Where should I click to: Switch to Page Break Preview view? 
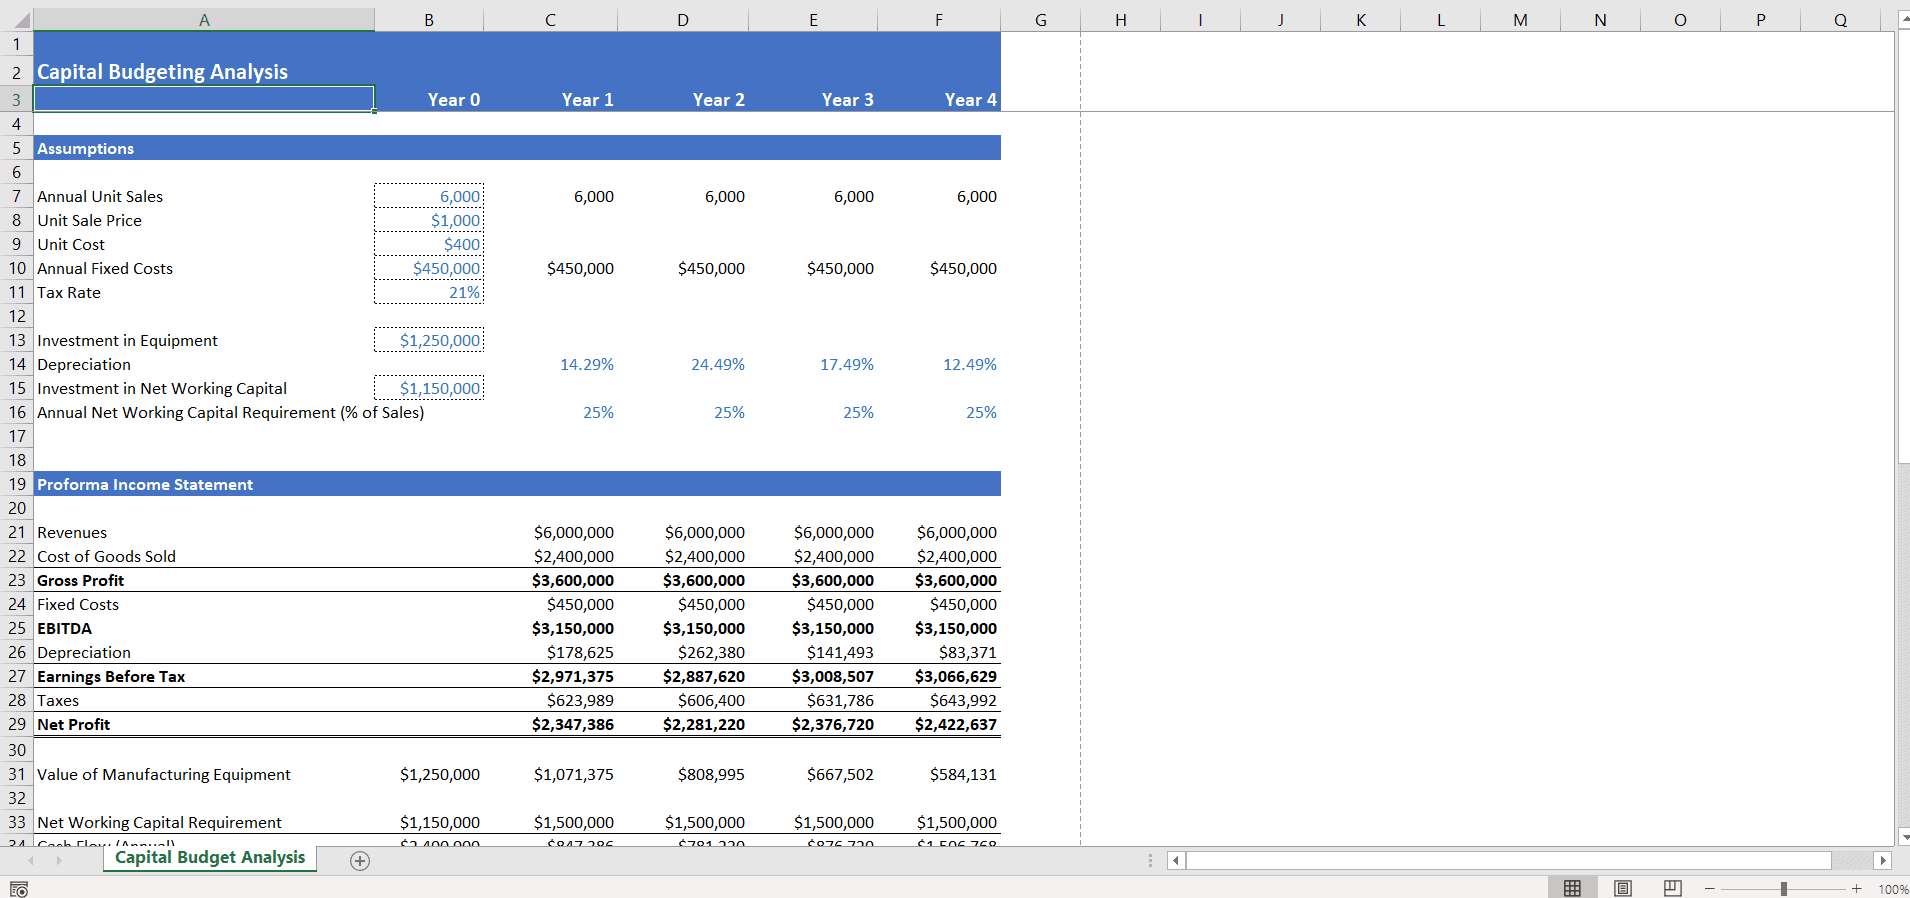pyautogui.click(x=1673, y=888)
